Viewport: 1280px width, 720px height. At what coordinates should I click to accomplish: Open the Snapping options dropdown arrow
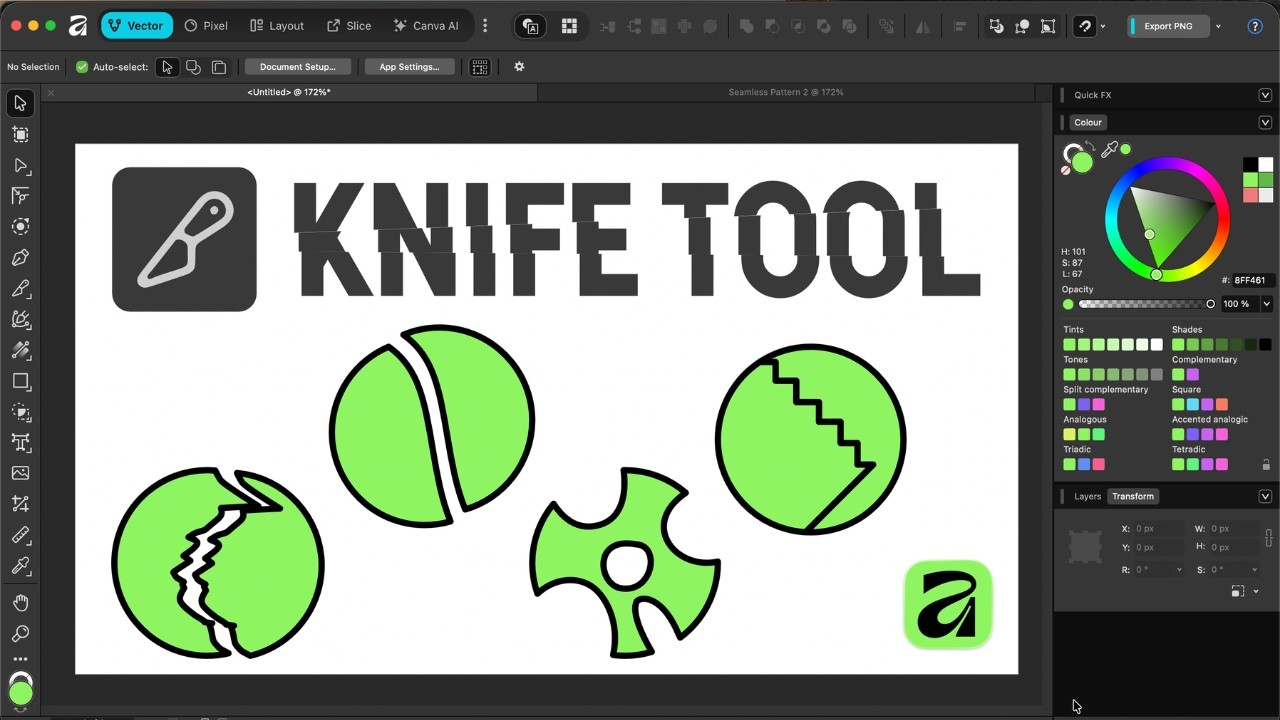point(1103,27)
